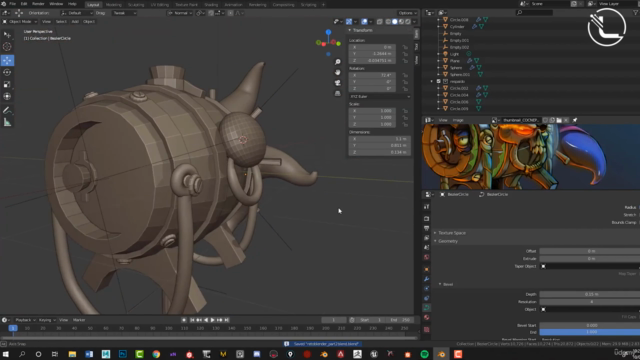This screenshot has width=640, height=360.
Task: Toggle the lock next to Scale X
Action: click(x=405, y=111)
